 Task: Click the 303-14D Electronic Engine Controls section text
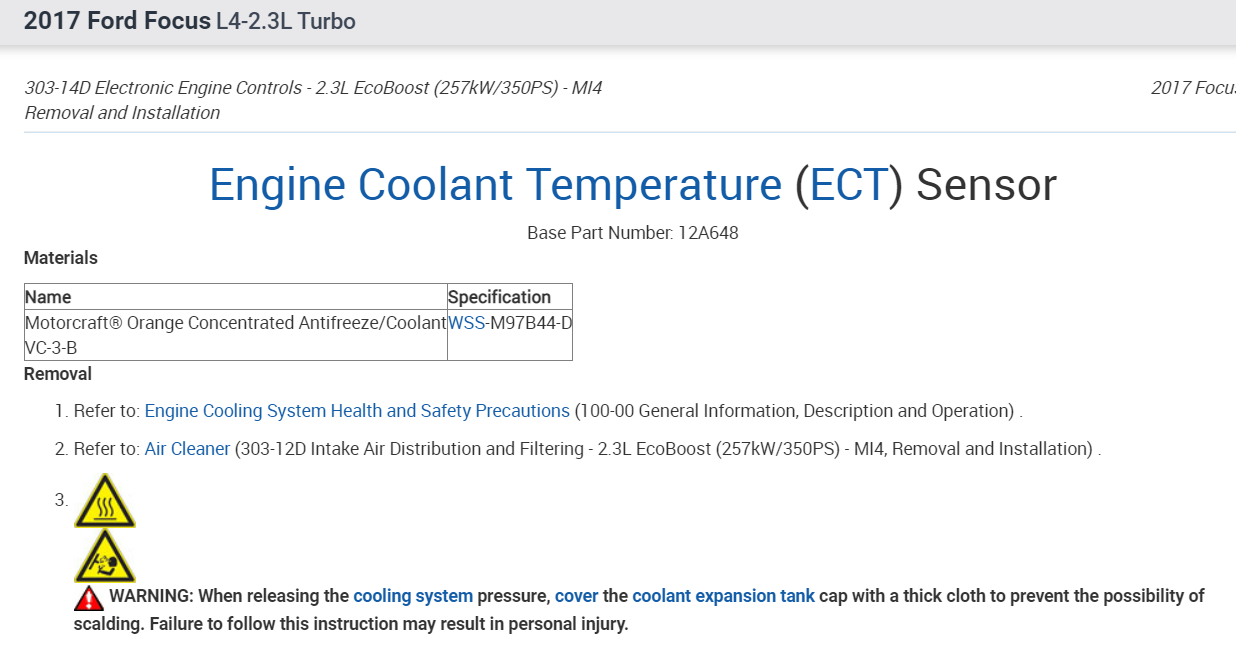pyautogui.click(x=313, y=88)
